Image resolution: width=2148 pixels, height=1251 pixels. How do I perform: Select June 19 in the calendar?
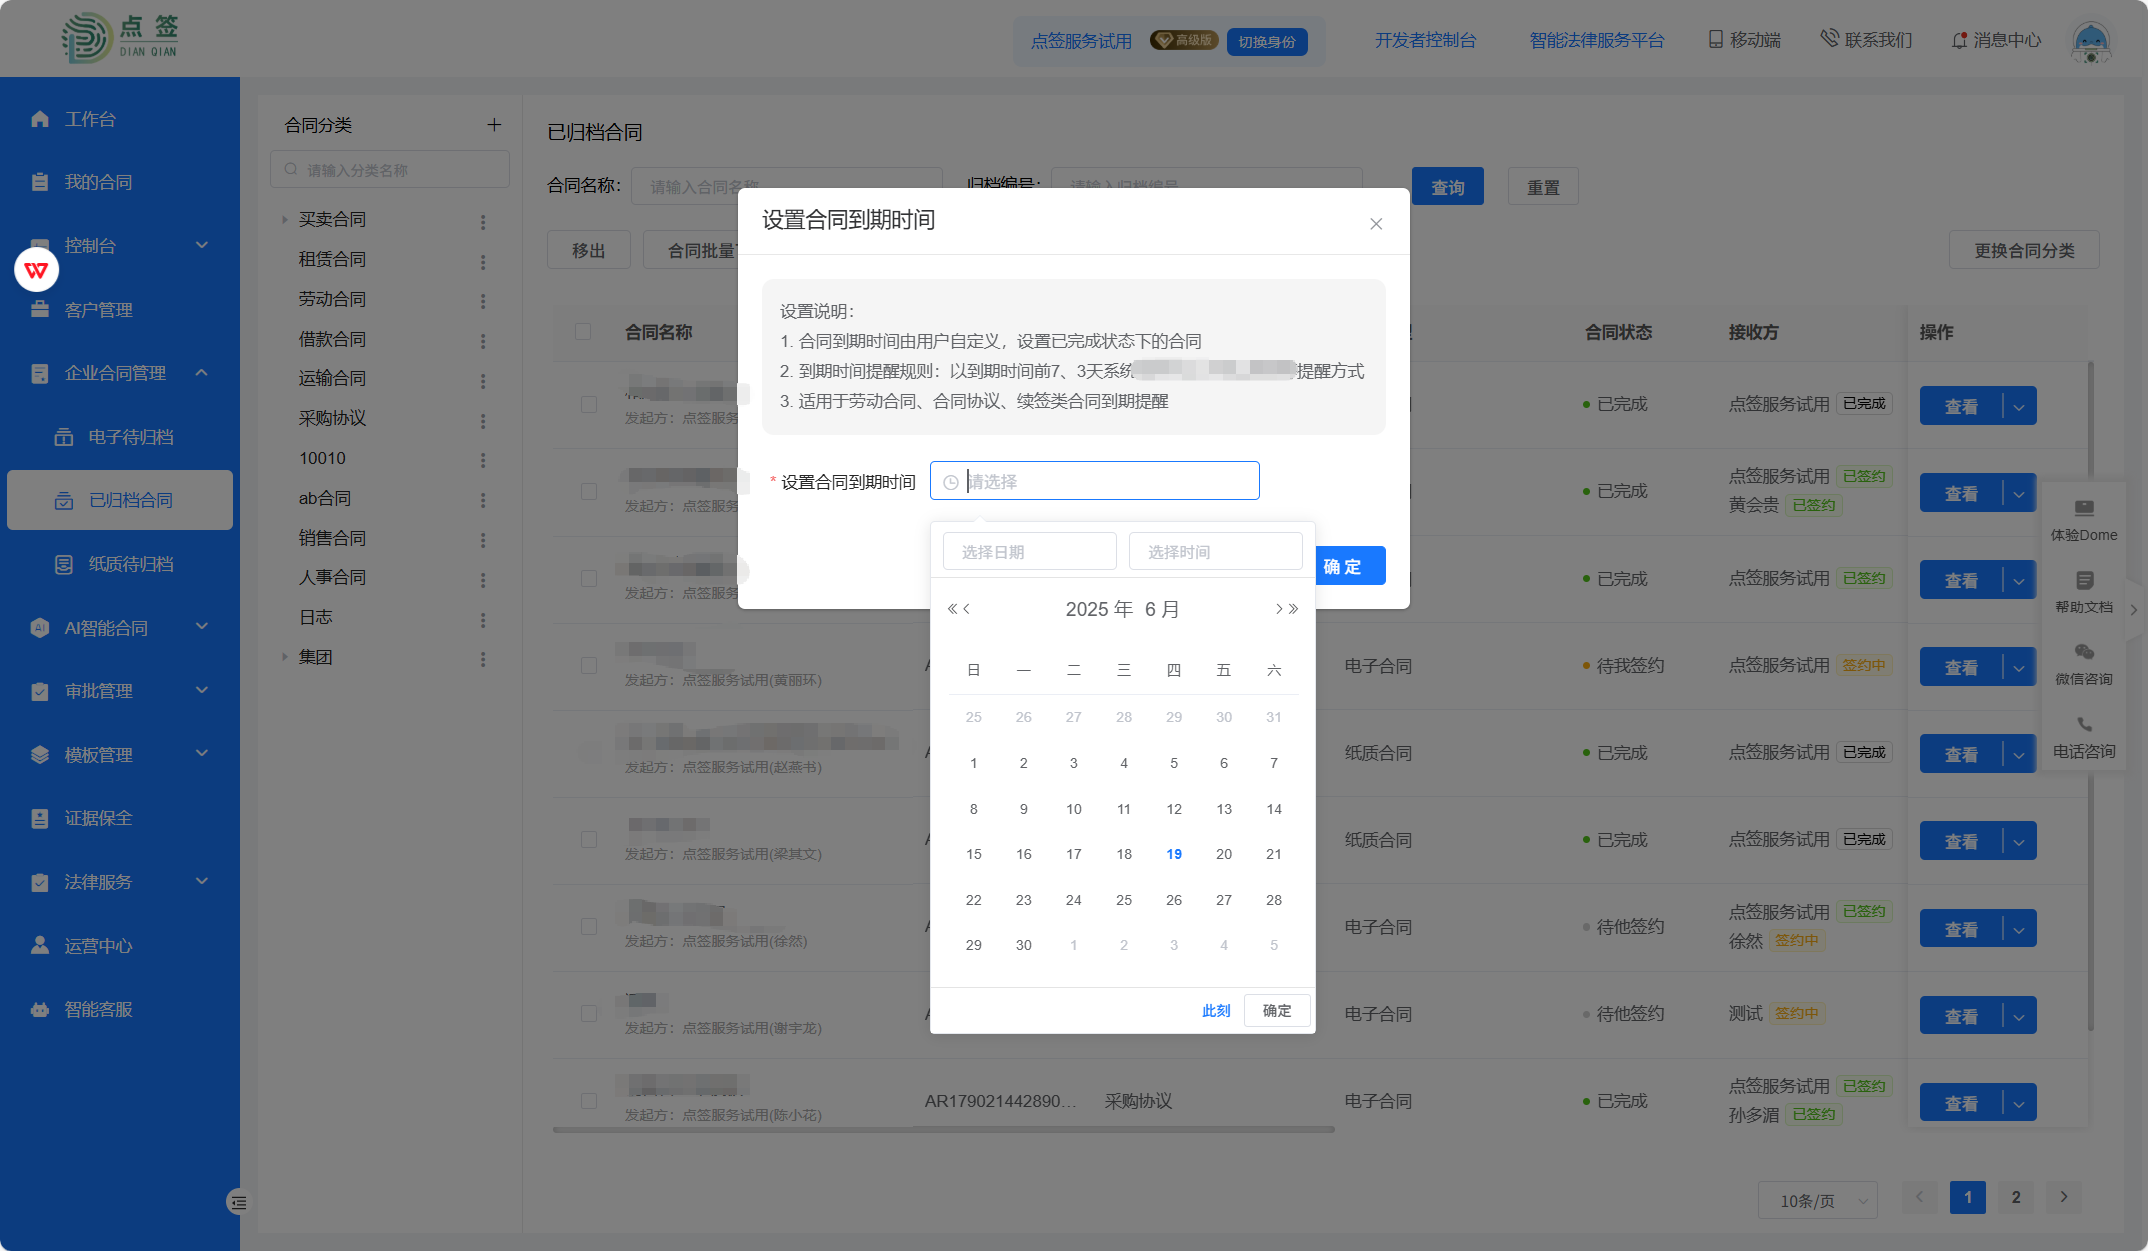pyautogui.click(x=1174, y=854)
